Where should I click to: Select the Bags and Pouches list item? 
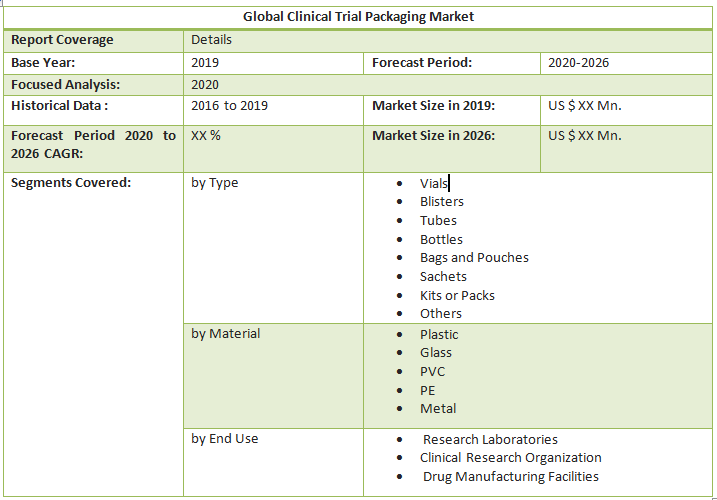point(474,257)
